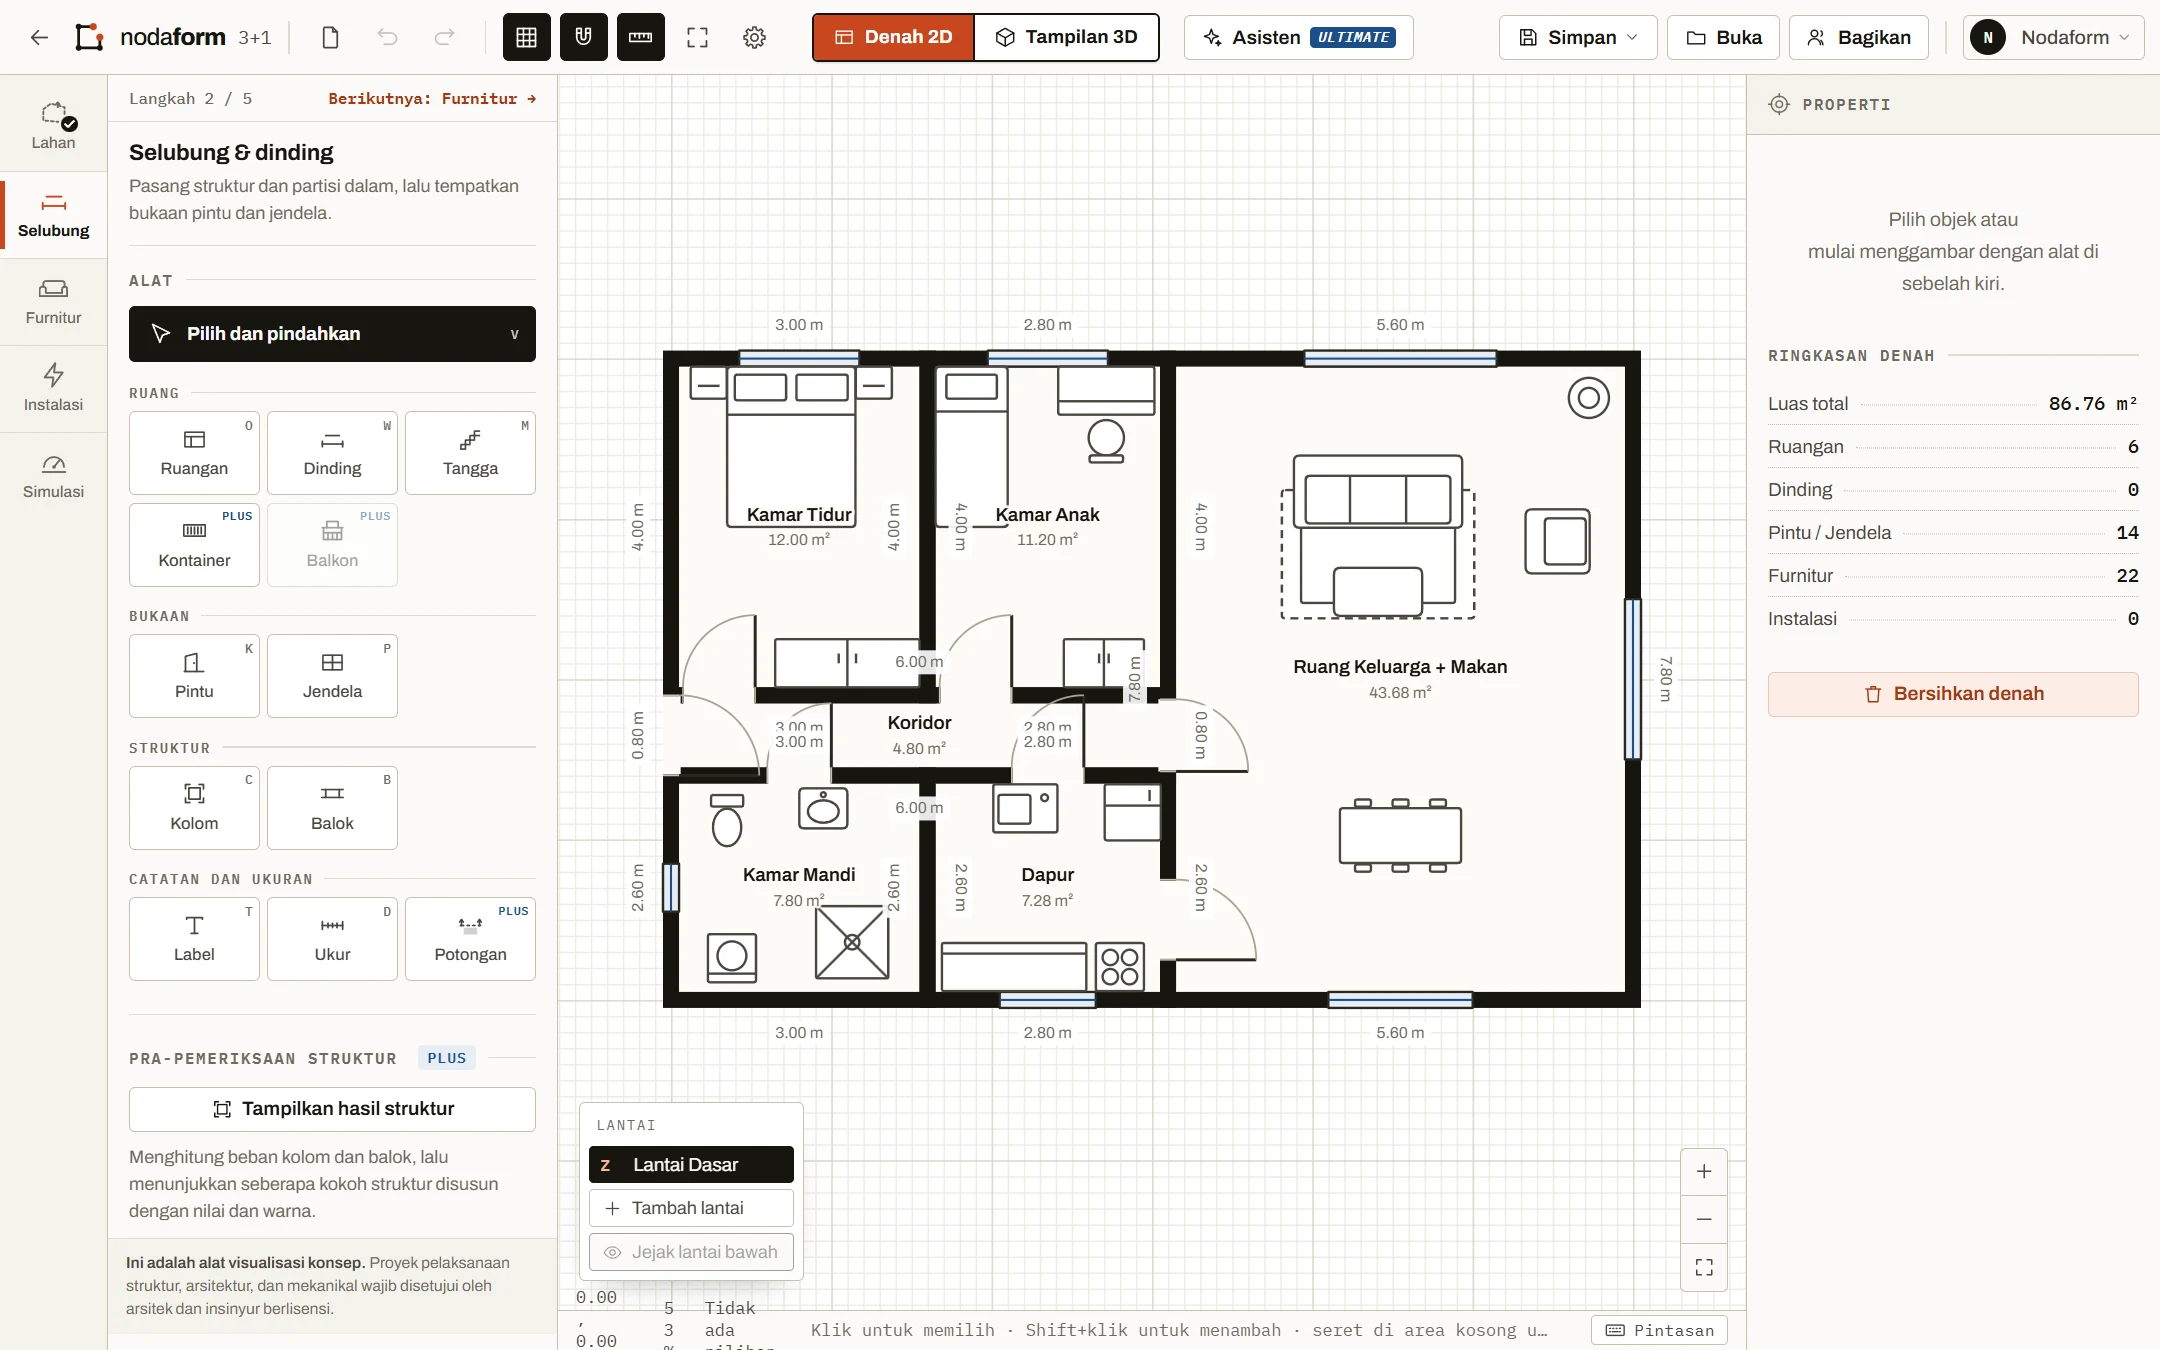Viewport: 2160px width, 1350px height.
Task: Open the Instalasi sidebar step
Action: tap(54, 389)
